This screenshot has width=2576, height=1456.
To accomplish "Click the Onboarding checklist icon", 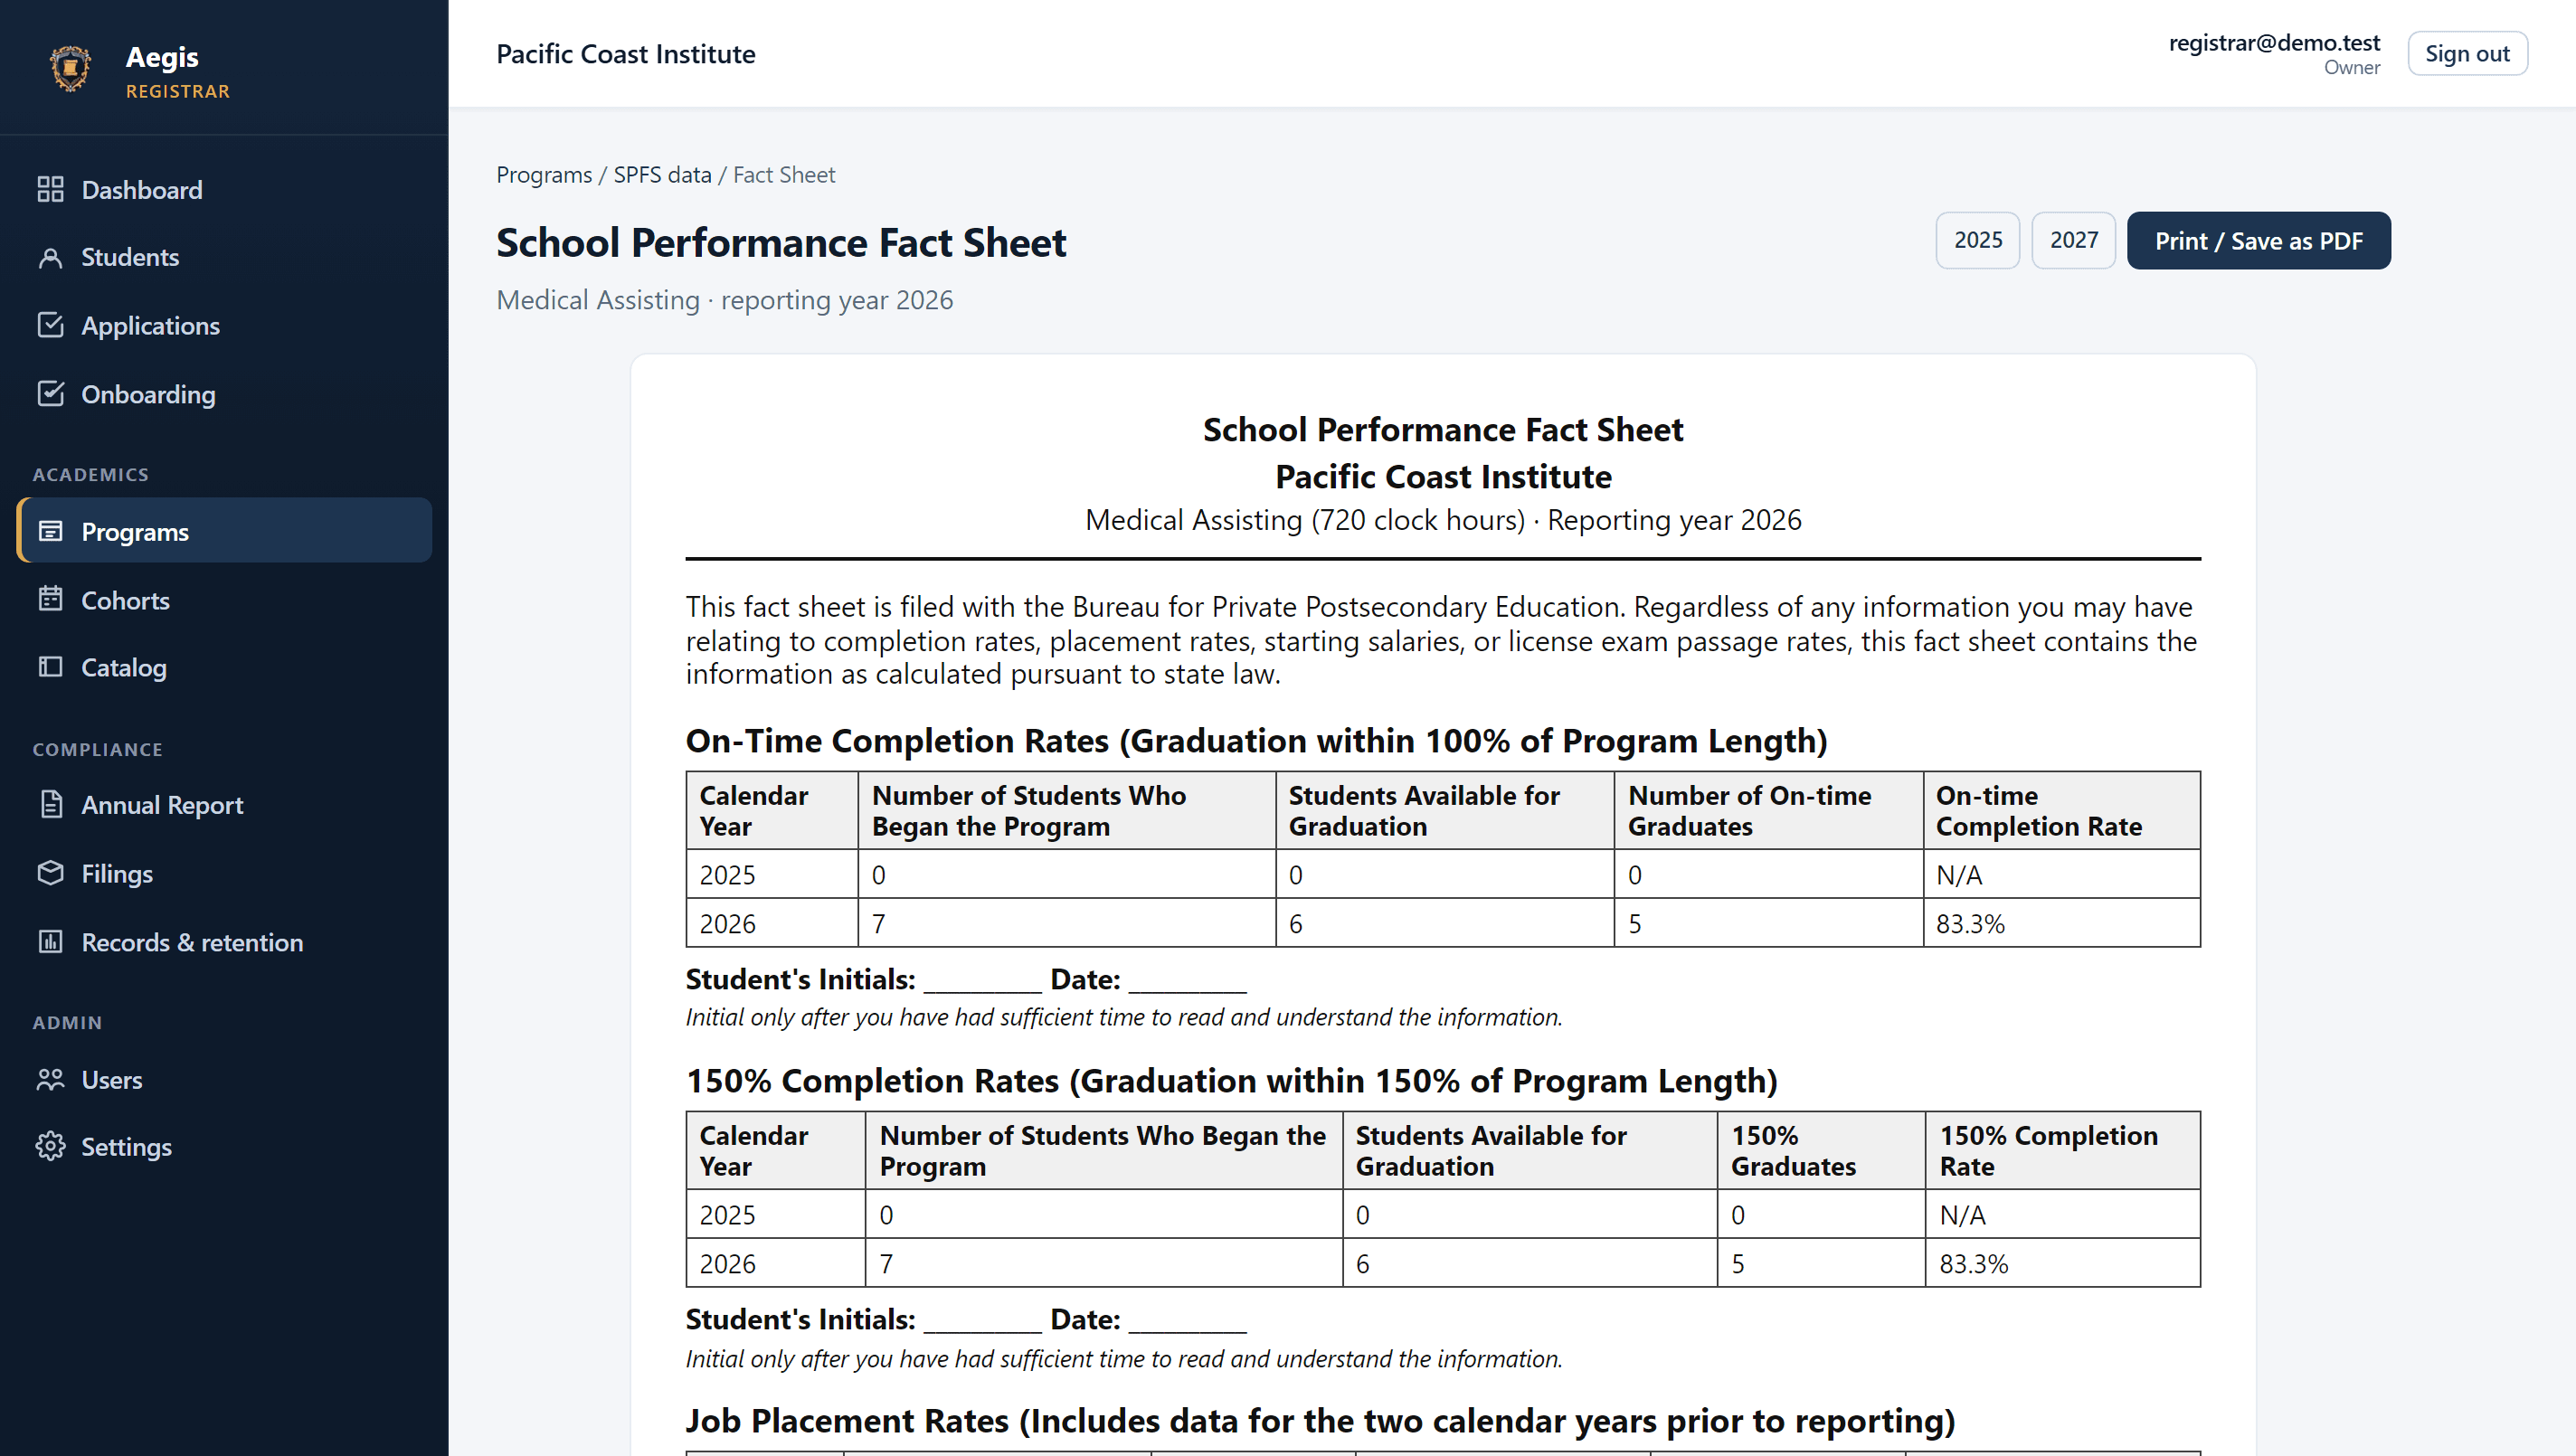I will 50,394.
